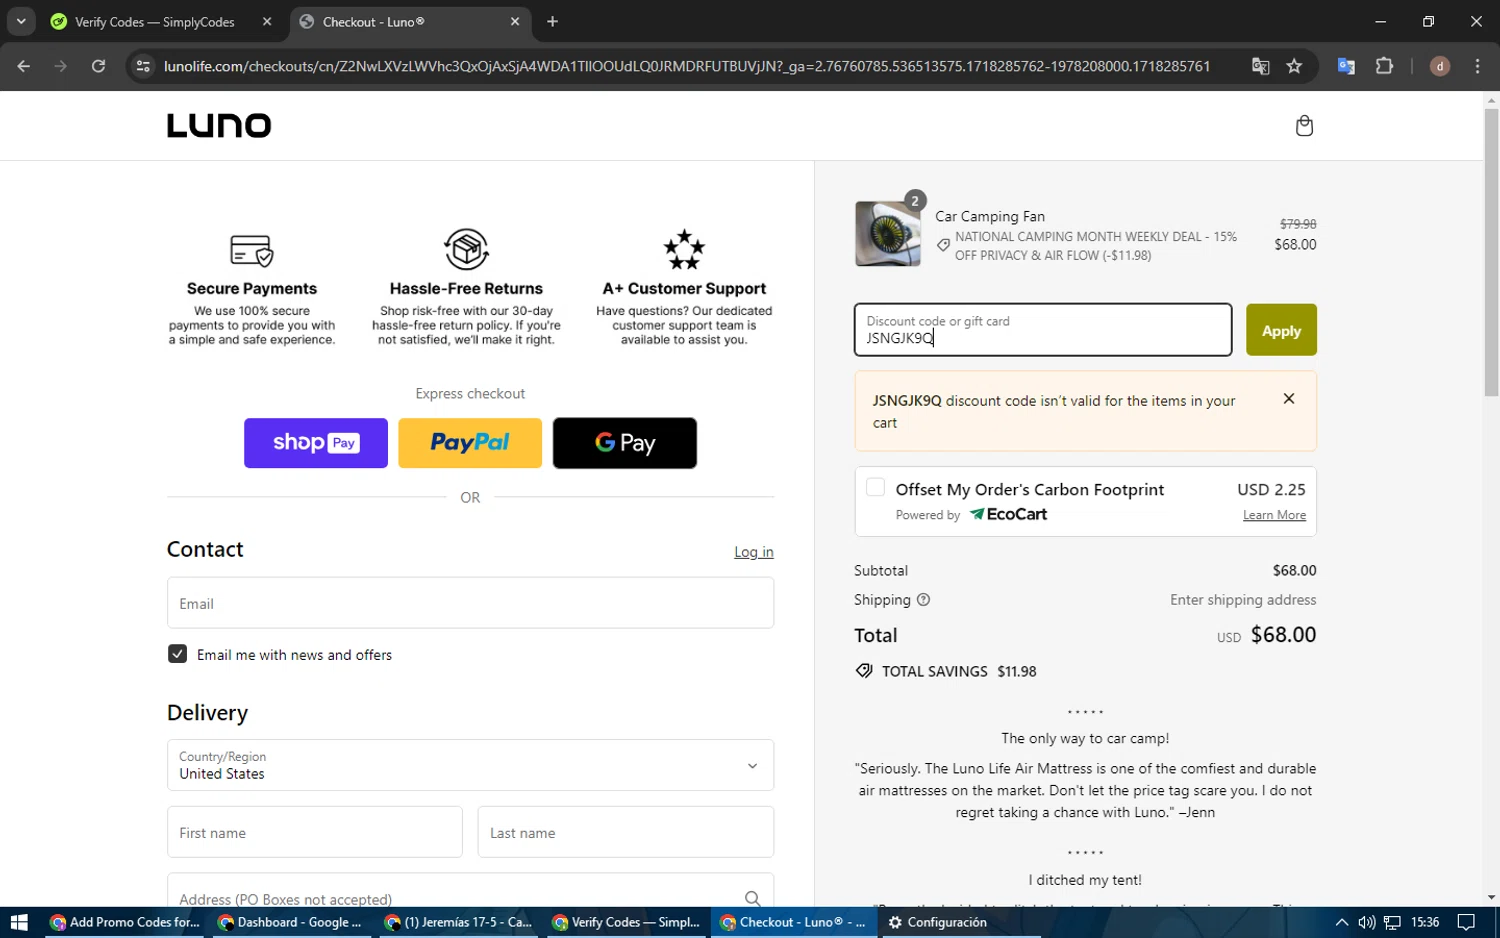Click the translate page icon in address bar
The image size is (1500, 938).
[x=1260, y=66]
